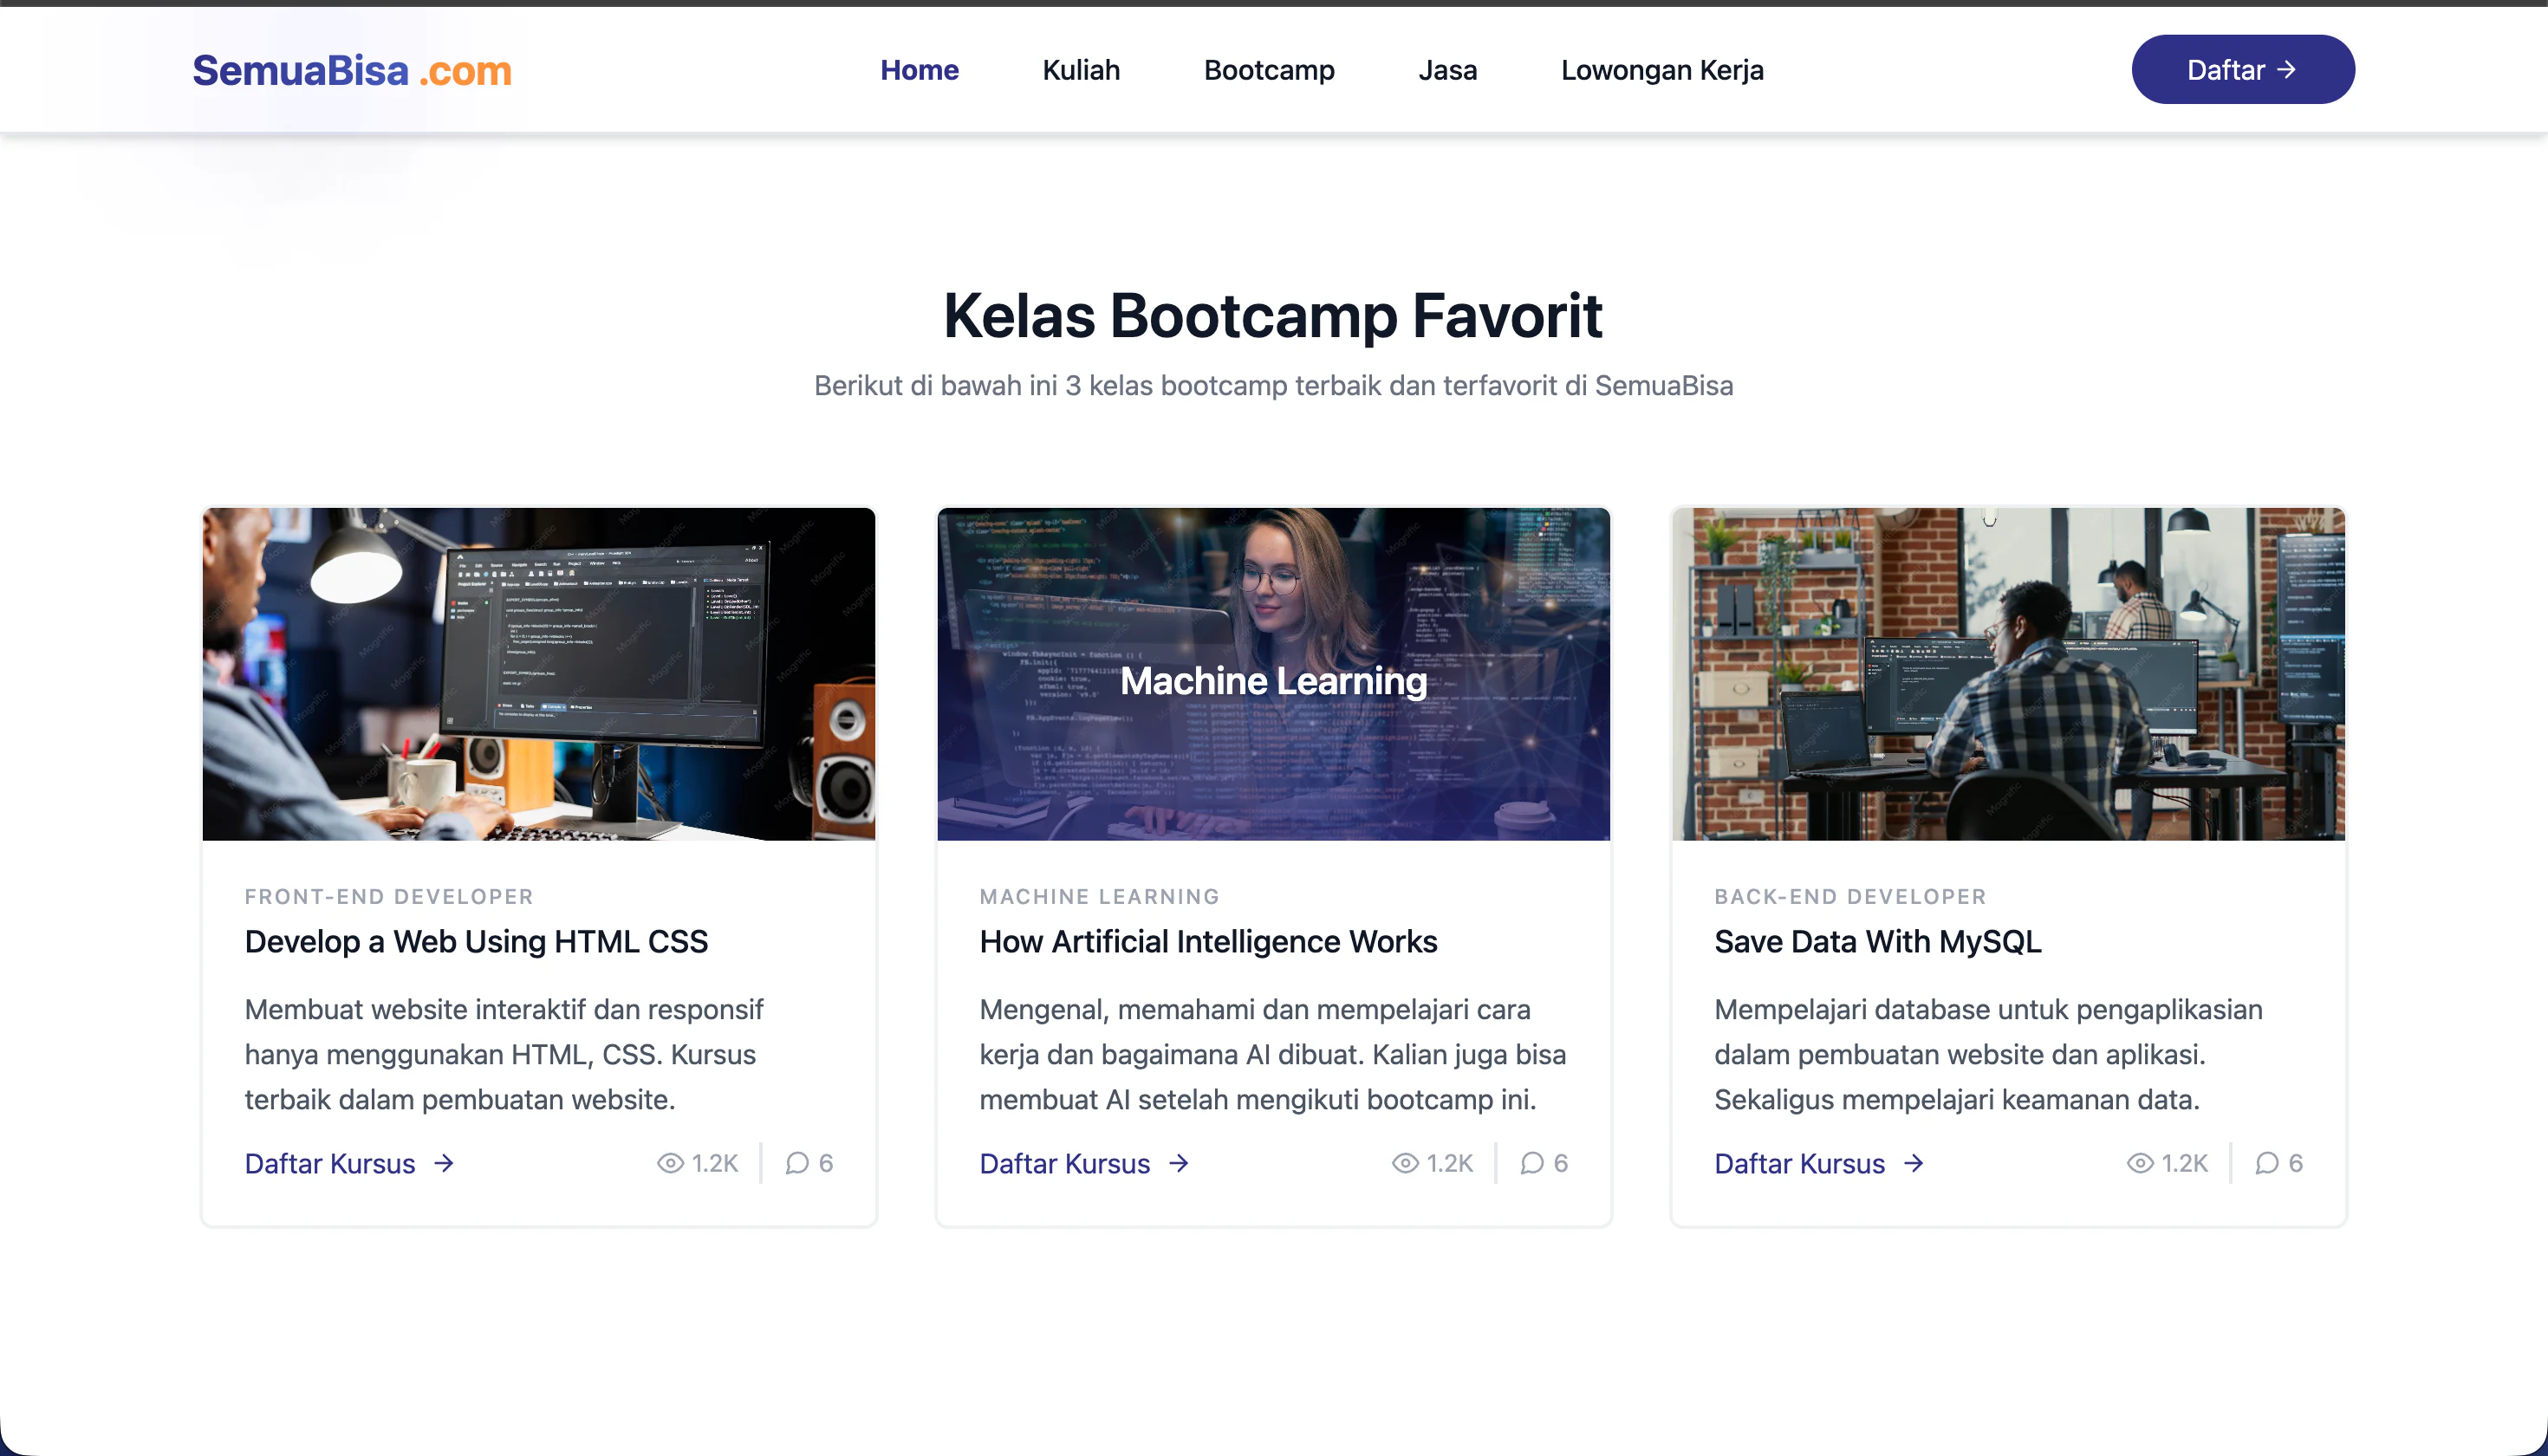Screen dimensions: 2548x1456
Task: Open the Home menu item
Action: click(x=919, y=70)
